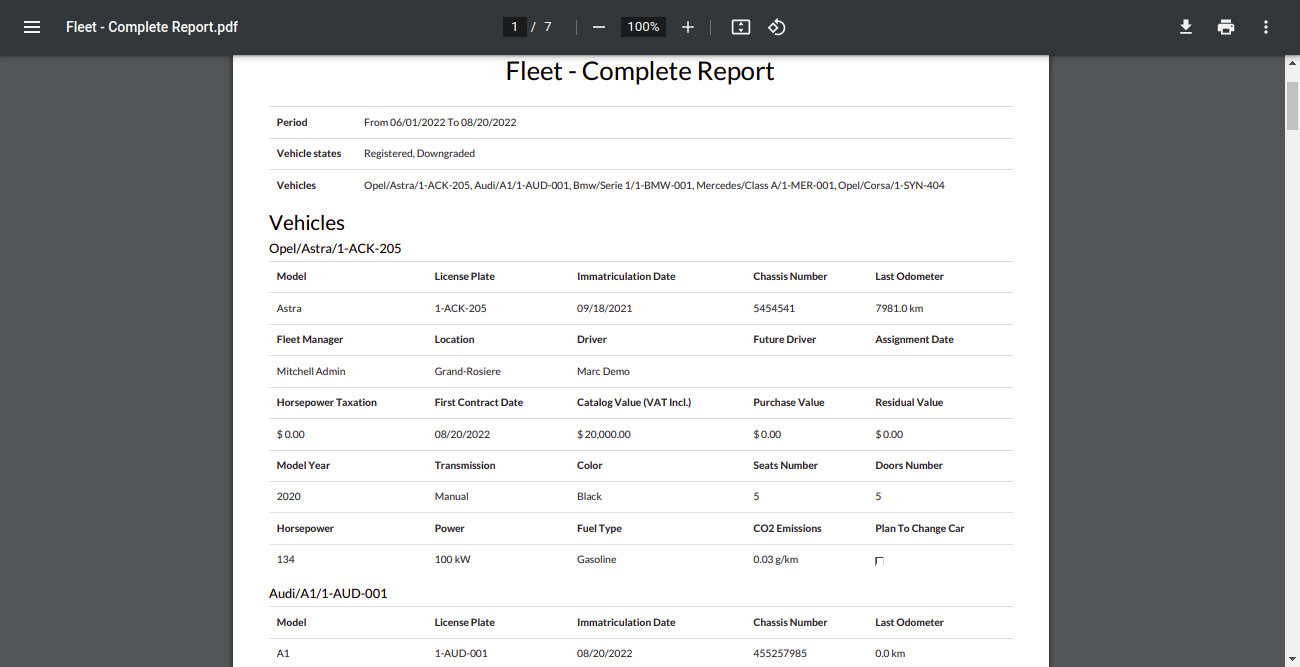Click the Audi license plate 1-AUD-001
This screenshot has width=1300, height=667.
tap(461, 653)
